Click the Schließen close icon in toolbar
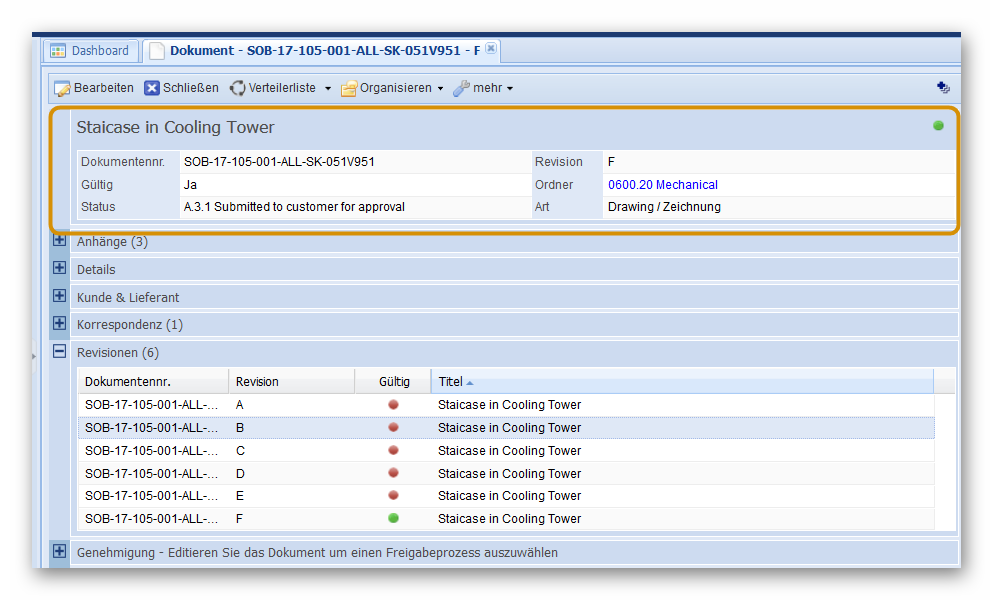This screenshot has height=600, width=993. pos(152,88)
